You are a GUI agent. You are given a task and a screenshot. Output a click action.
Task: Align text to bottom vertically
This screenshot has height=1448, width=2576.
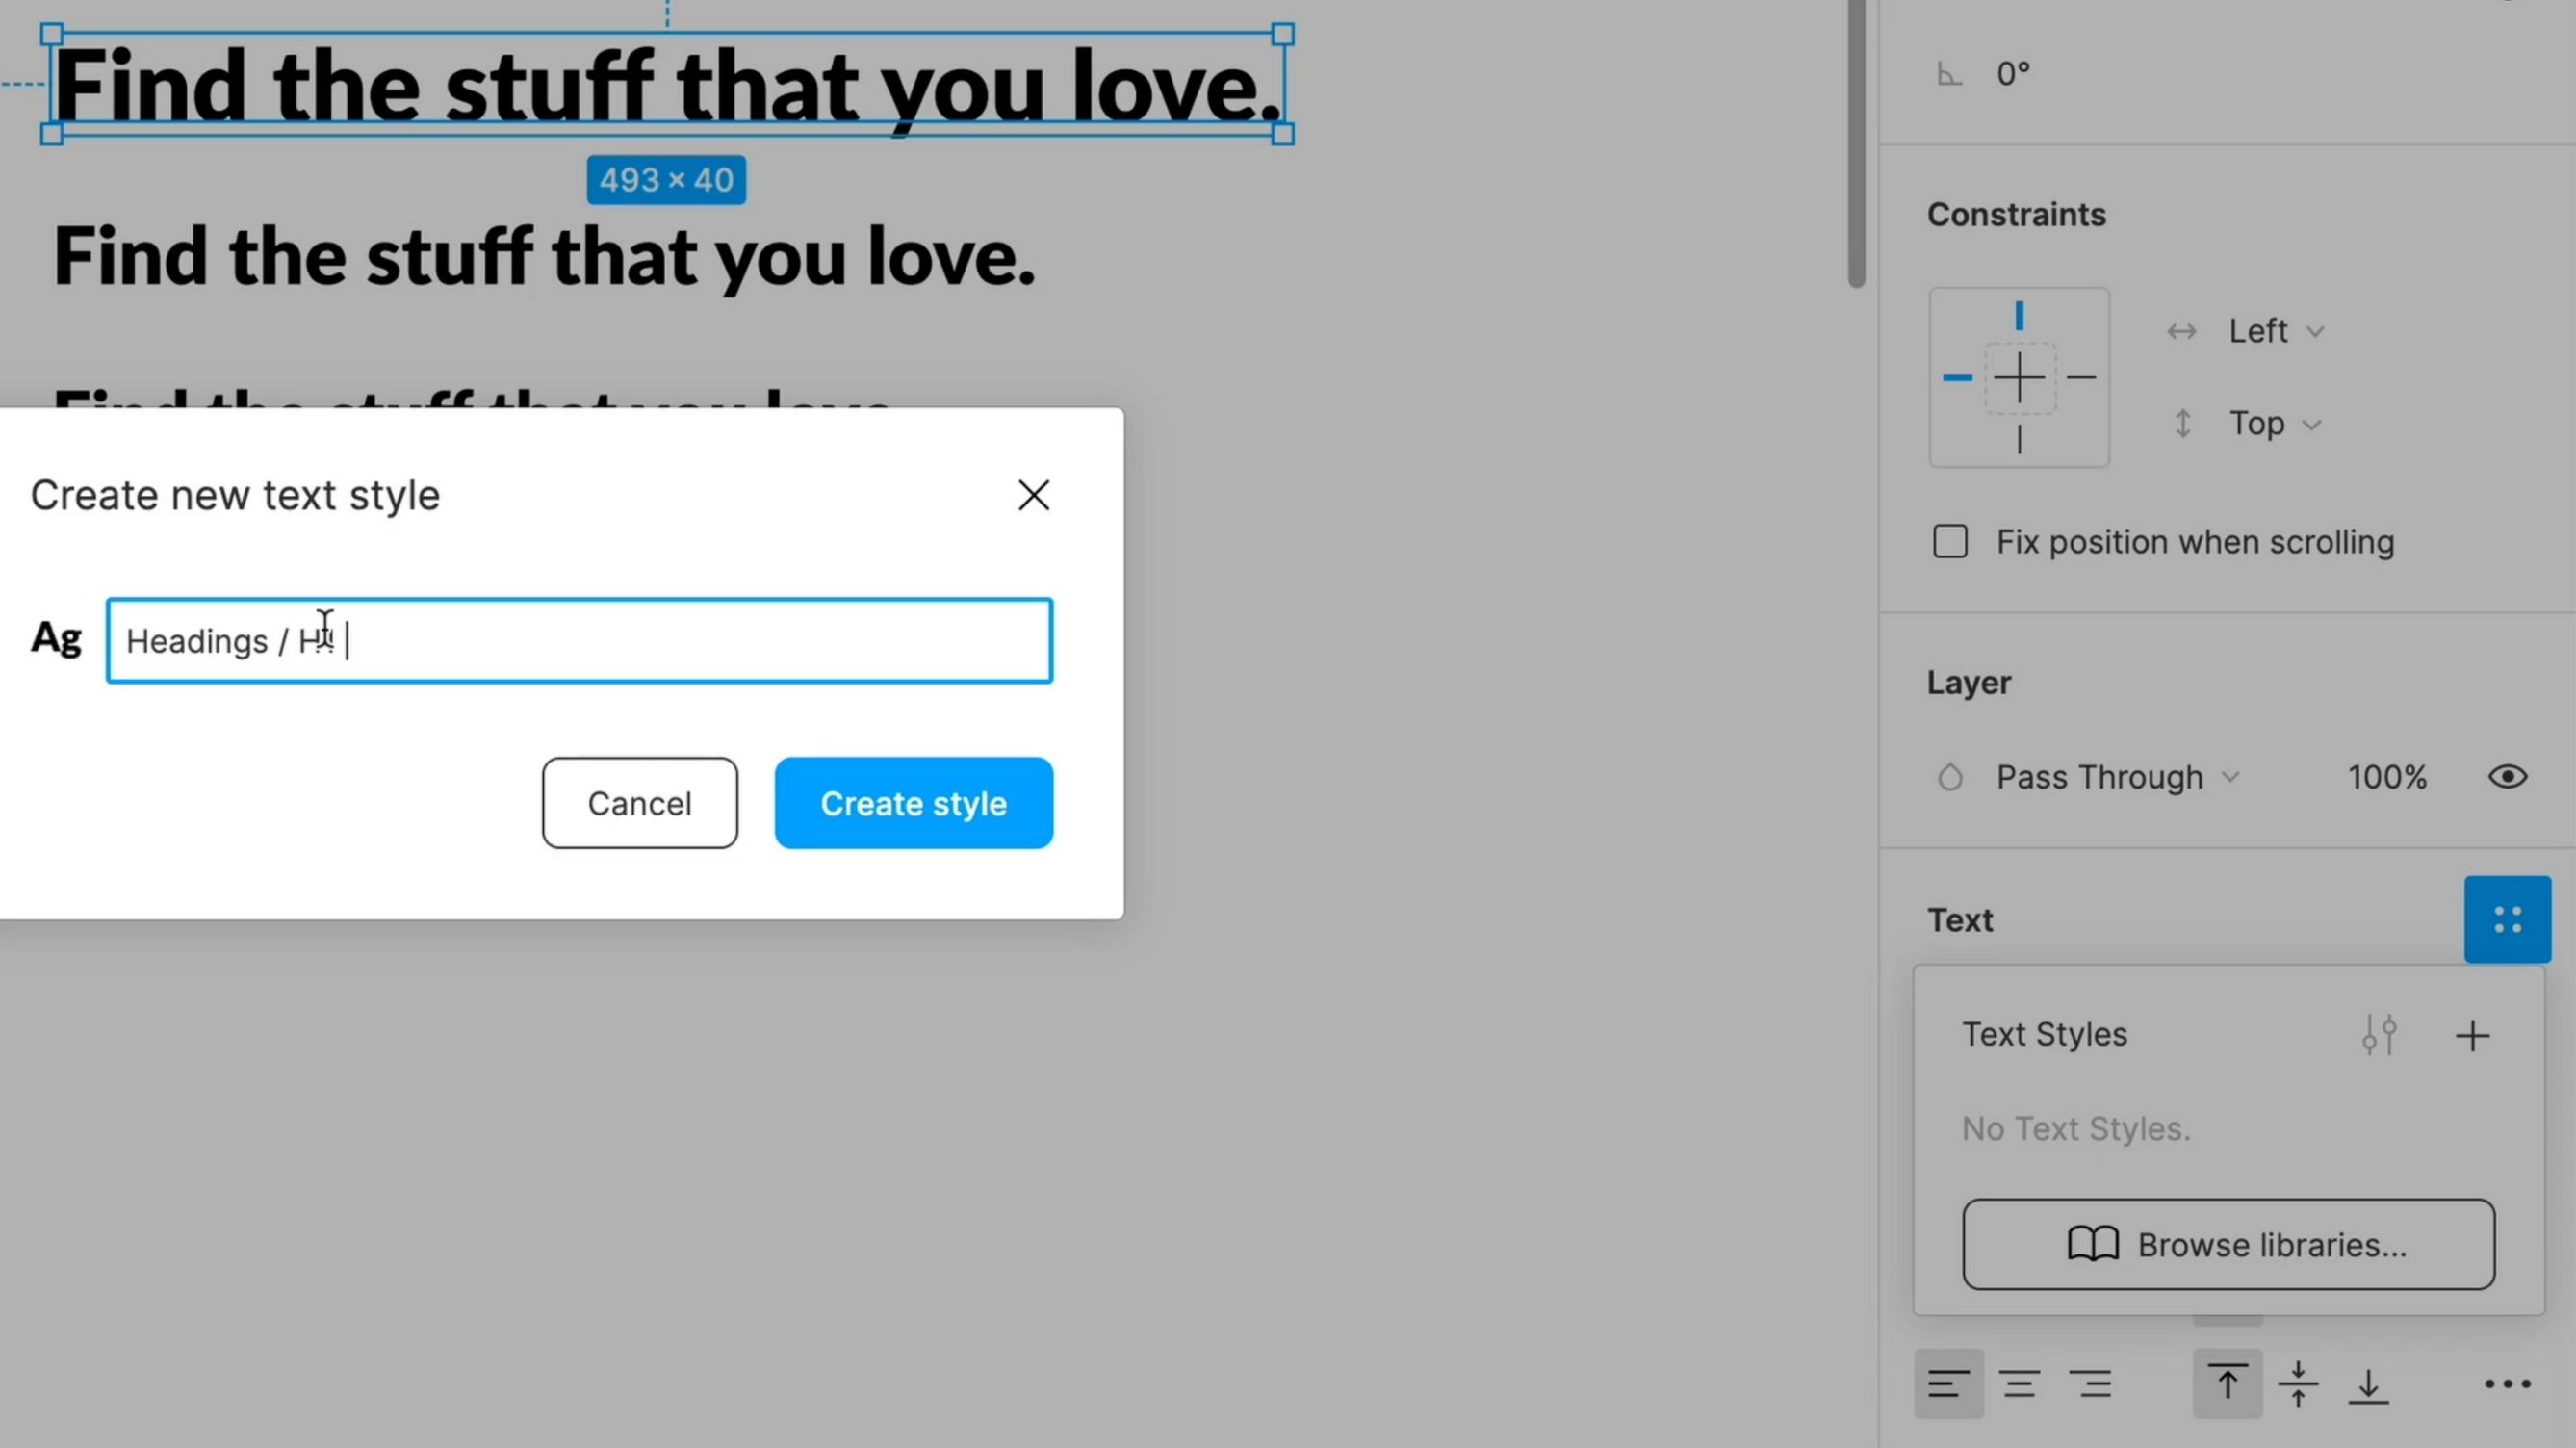click(2369, 1384)
